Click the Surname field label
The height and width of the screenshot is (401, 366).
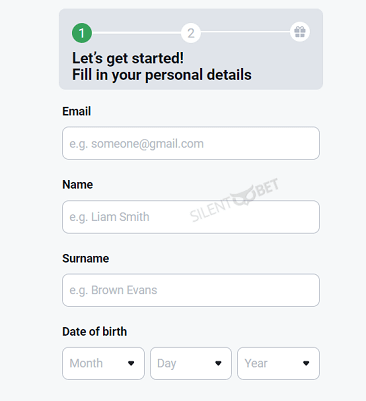pyautogui.click(x=86, y=258)
